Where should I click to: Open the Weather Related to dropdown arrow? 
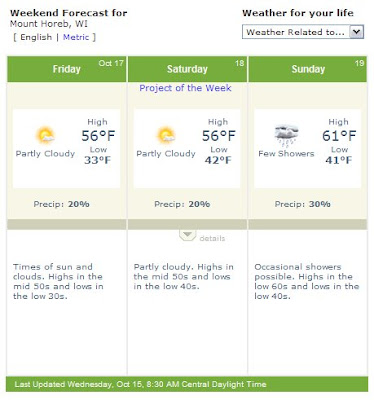(x=356, y=32)
